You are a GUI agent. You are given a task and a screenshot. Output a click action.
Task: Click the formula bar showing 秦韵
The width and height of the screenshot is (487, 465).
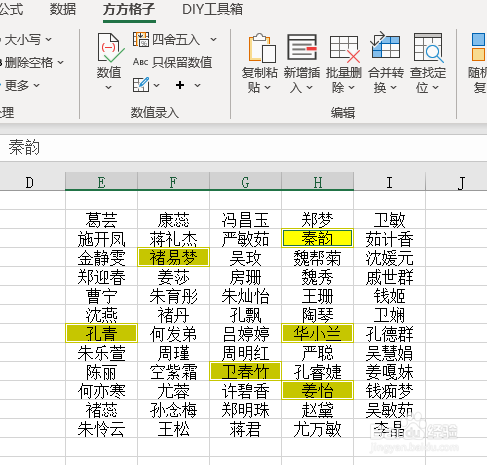(243, 148)
